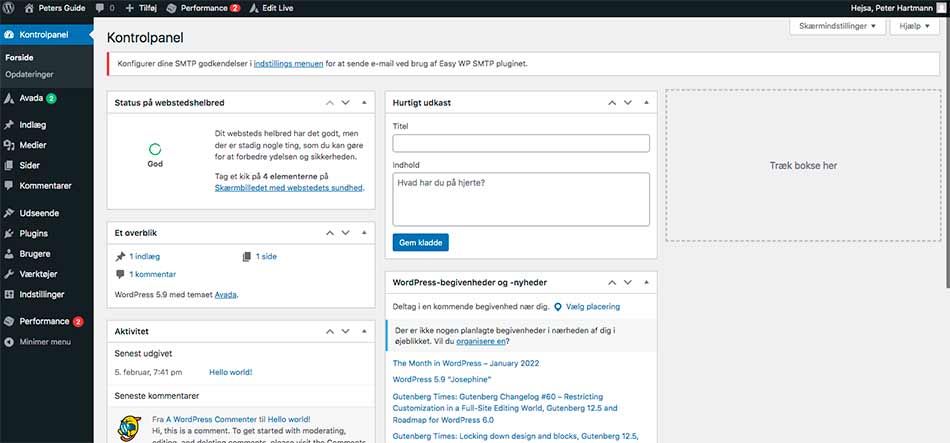Move Status på webstedshelbred box down
The height and width of the screenshot is (443, 950).
click(x=345, y=103)
